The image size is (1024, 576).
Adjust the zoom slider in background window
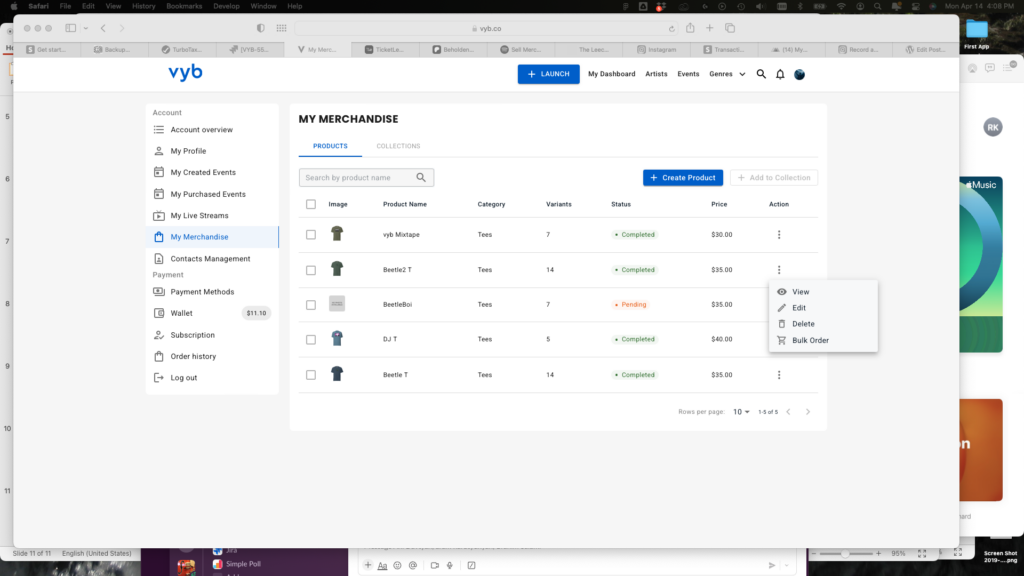click(846, 553)
